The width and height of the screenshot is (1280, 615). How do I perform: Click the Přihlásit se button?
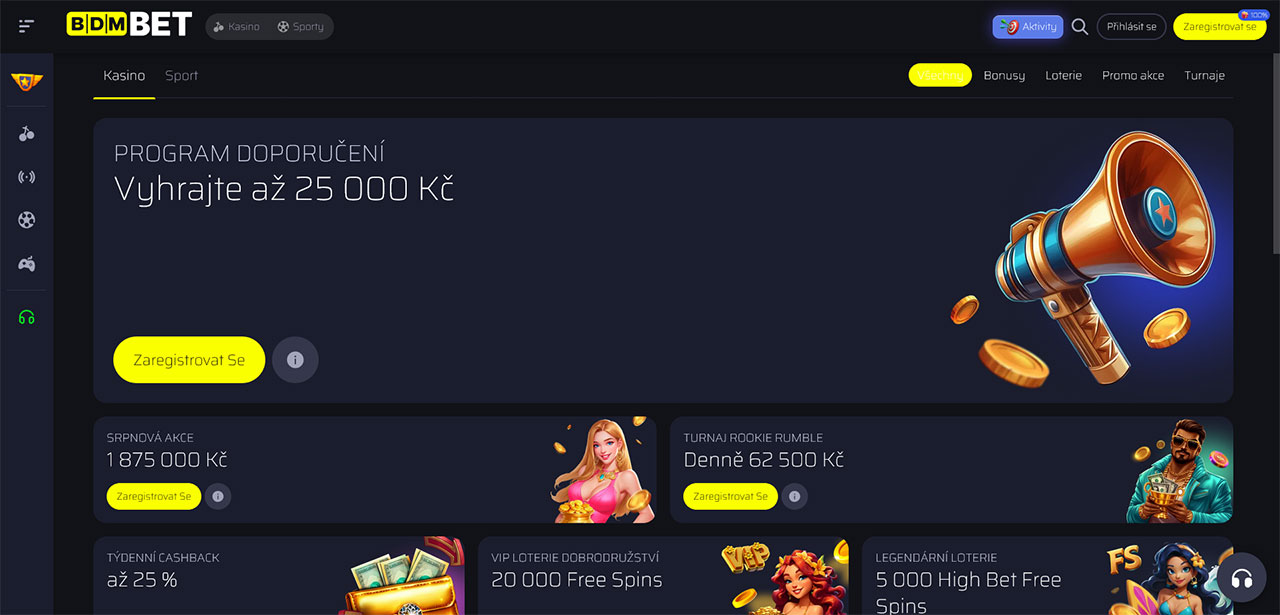coord(1132,27)
